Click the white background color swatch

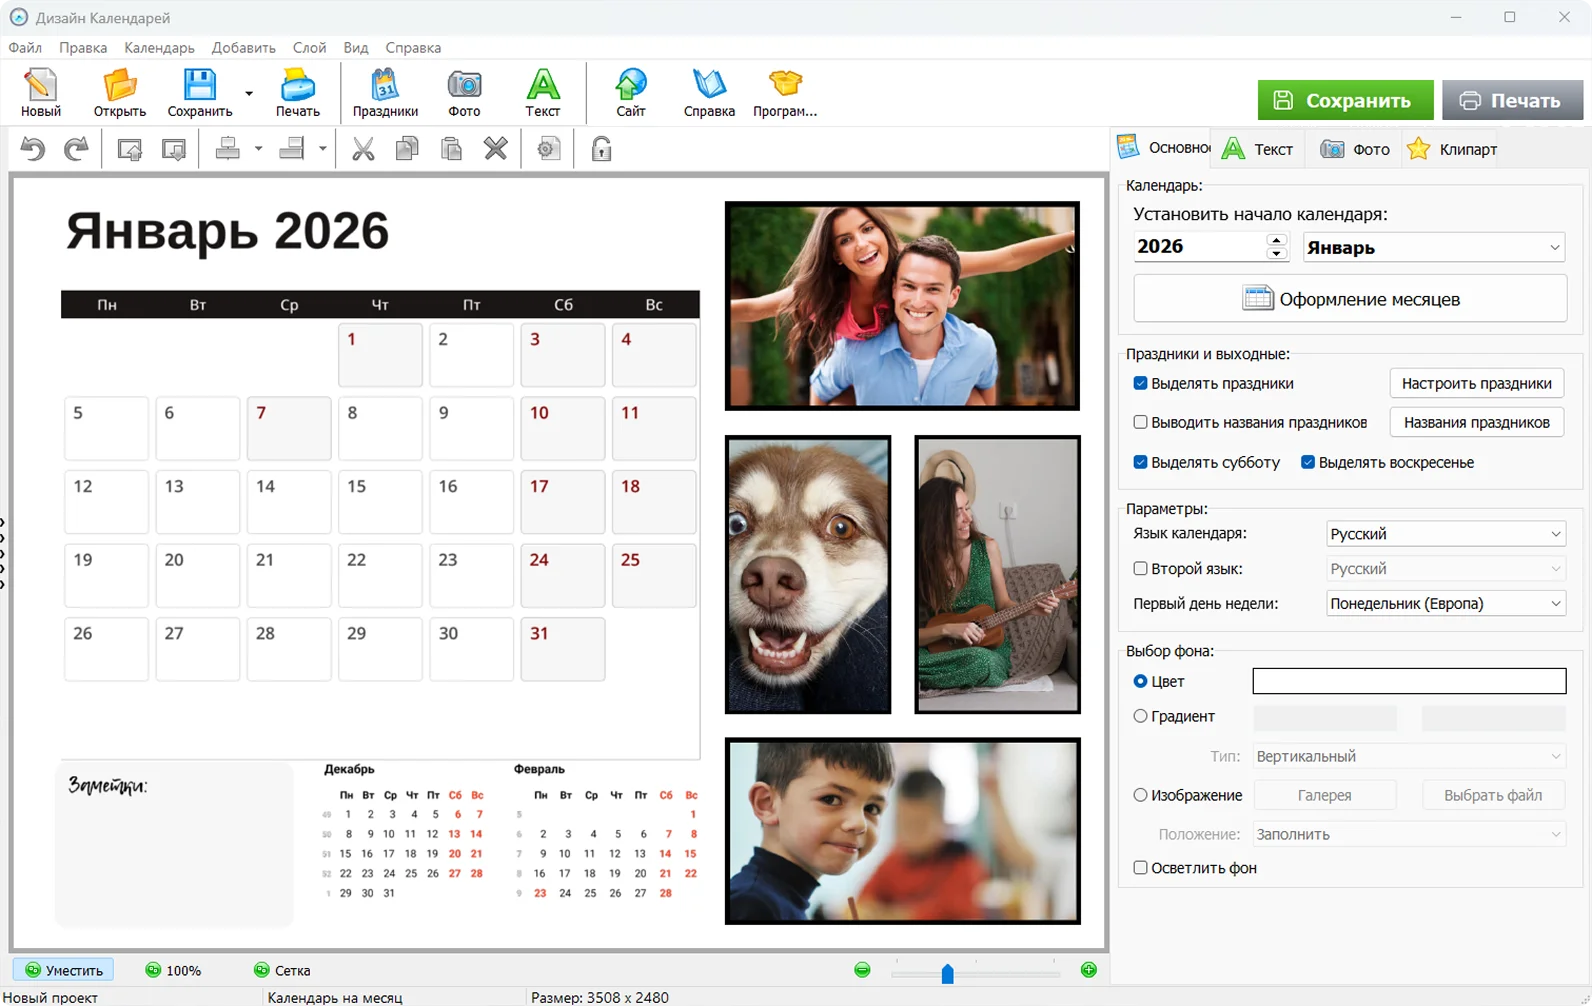click(1408, 681)
